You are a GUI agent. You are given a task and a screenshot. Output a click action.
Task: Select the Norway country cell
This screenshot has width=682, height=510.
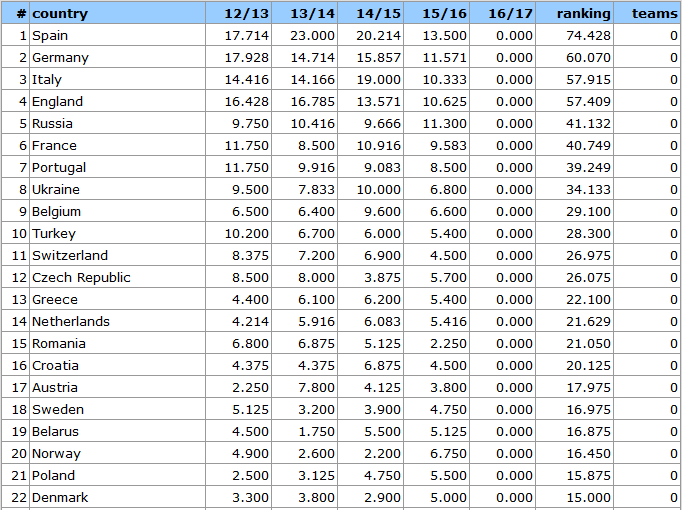pyautogui.click(x=117, y=453)
